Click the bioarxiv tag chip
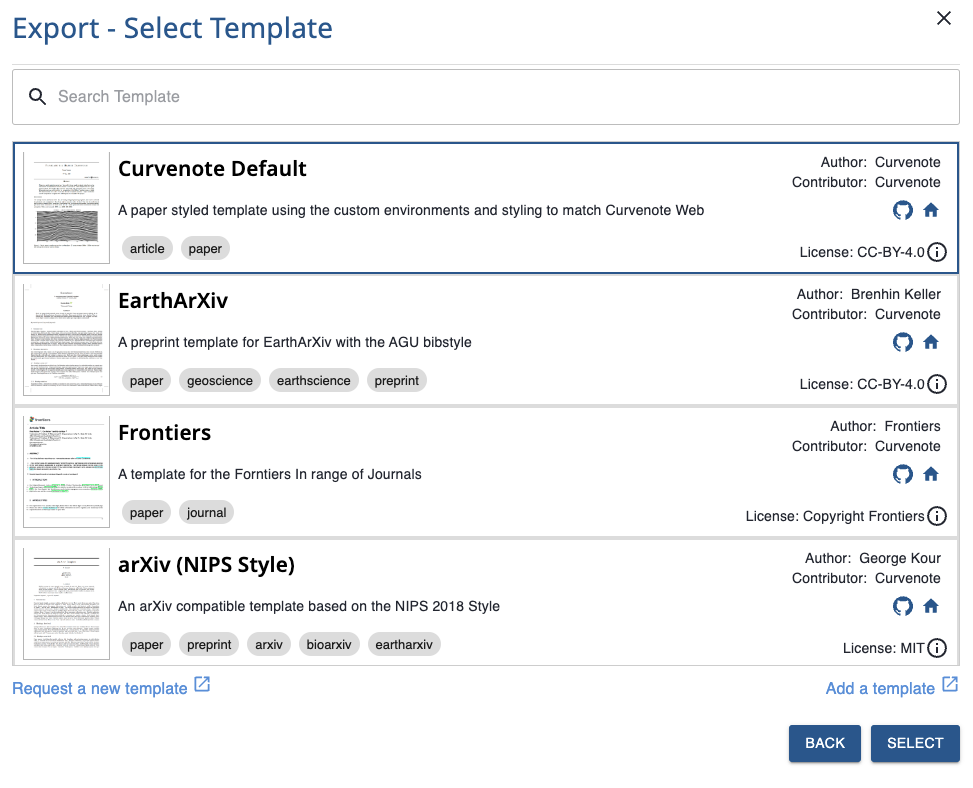This screenshot has height=788, width=973. coord(329,645)
